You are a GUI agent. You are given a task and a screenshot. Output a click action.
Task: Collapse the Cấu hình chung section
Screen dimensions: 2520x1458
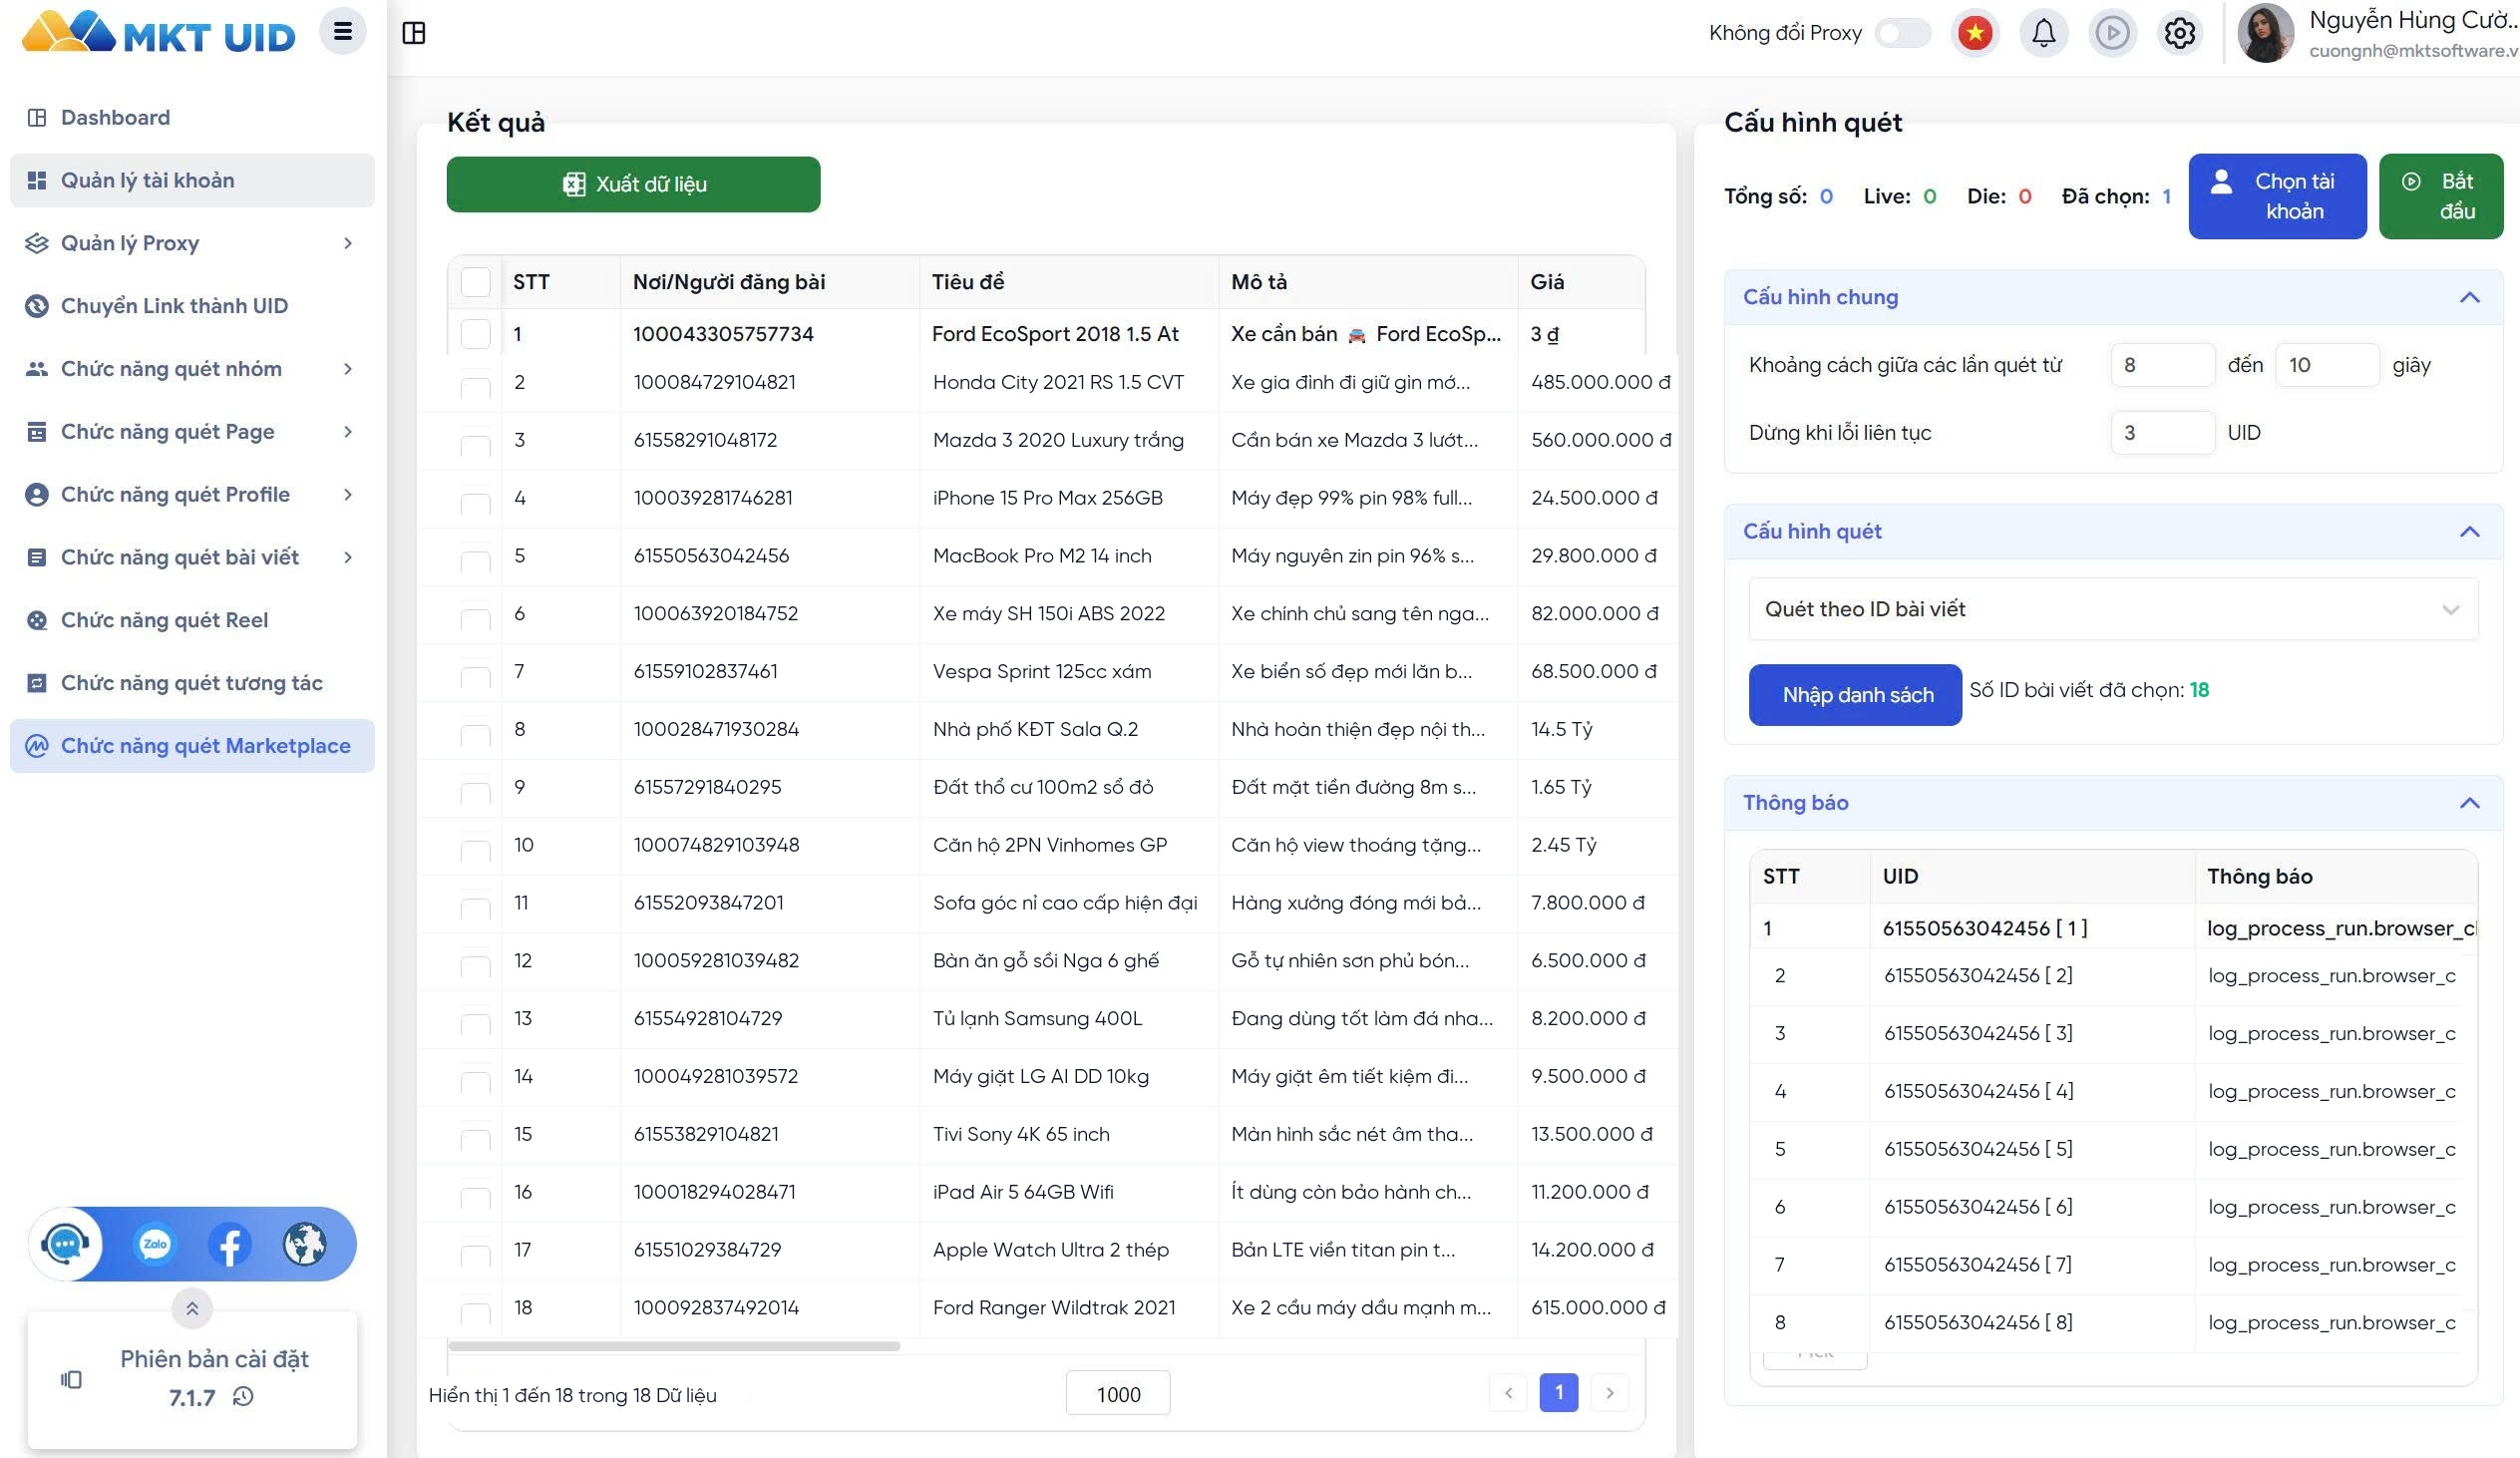pyautogui.click(x=2469, y=297)
